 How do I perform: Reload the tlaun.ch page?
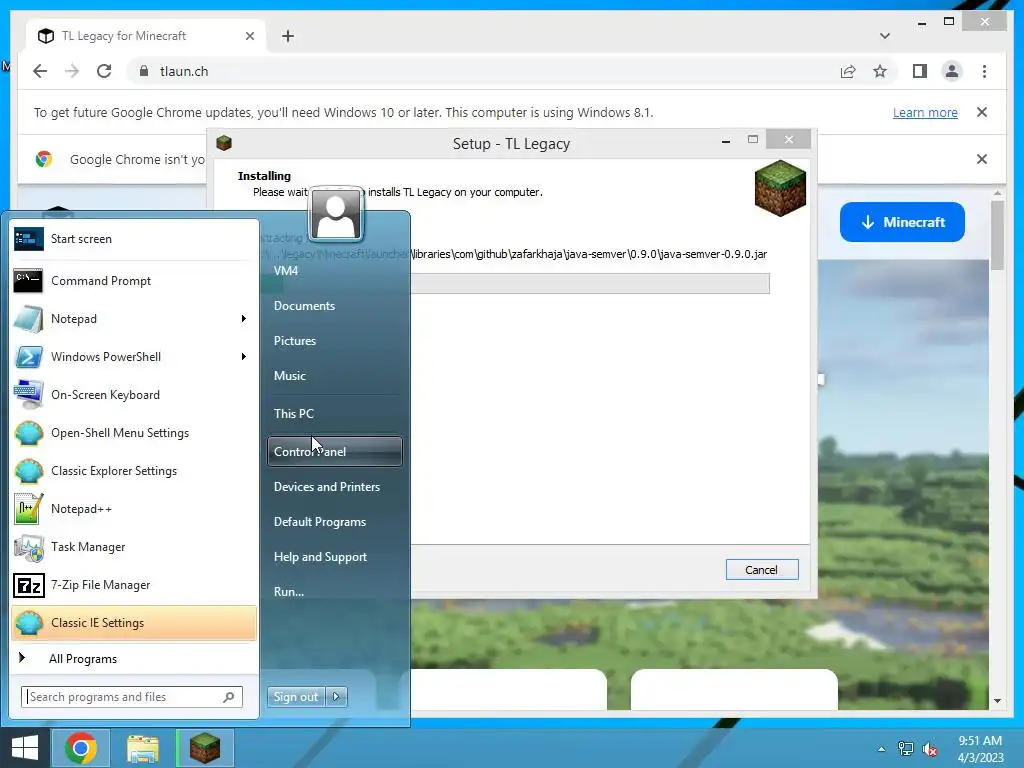(104, 71)
